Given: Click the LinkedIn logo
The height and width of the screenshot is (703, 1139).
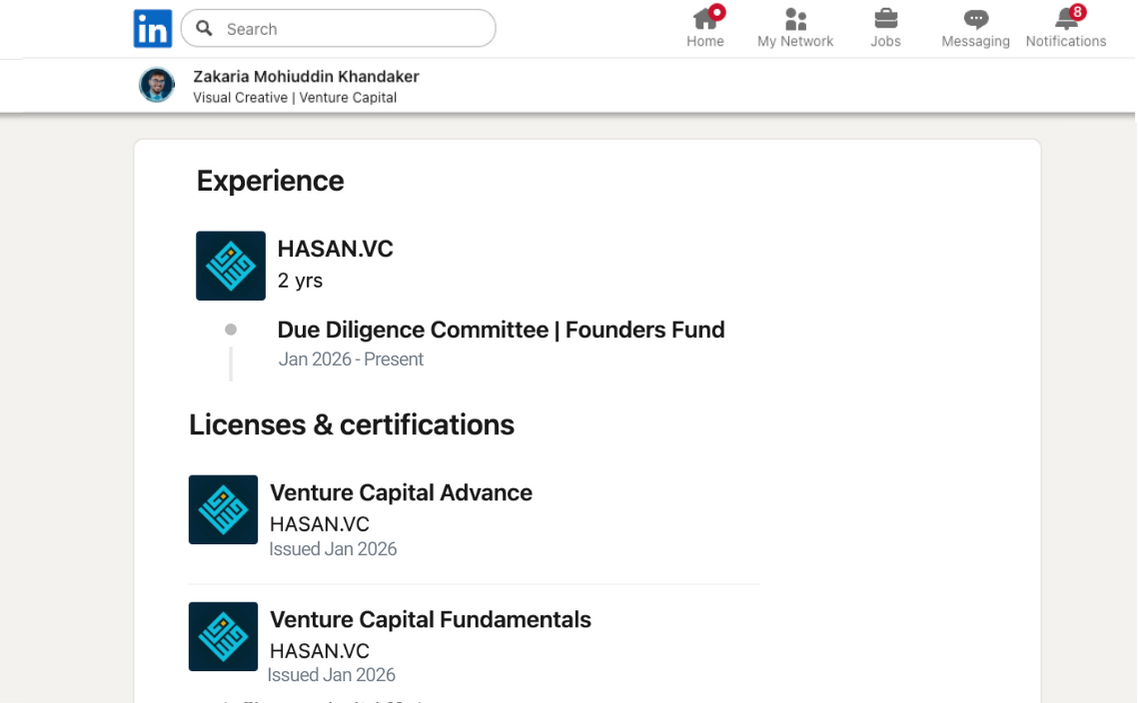Looking at the screenshot, I should [x=153, y=29].
